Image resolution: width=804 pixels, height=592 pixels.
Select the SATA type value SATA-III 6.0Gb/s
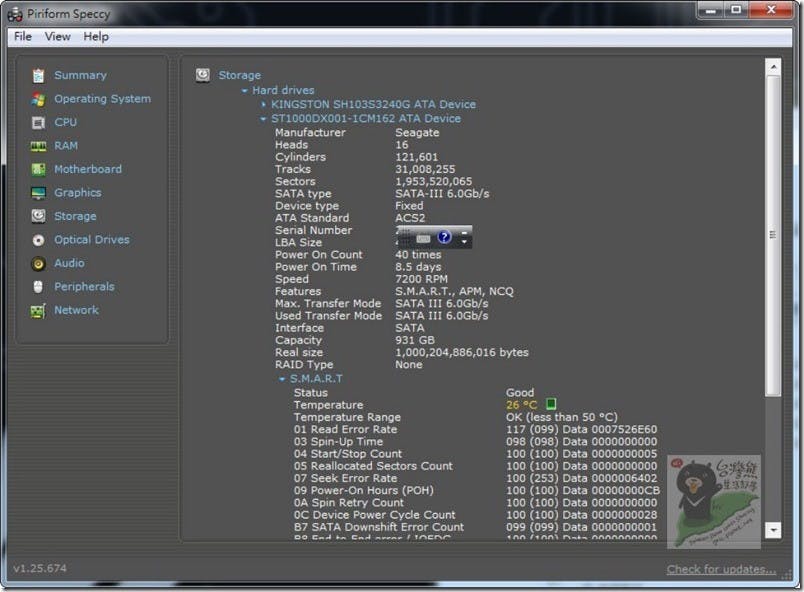coord(442,194)
